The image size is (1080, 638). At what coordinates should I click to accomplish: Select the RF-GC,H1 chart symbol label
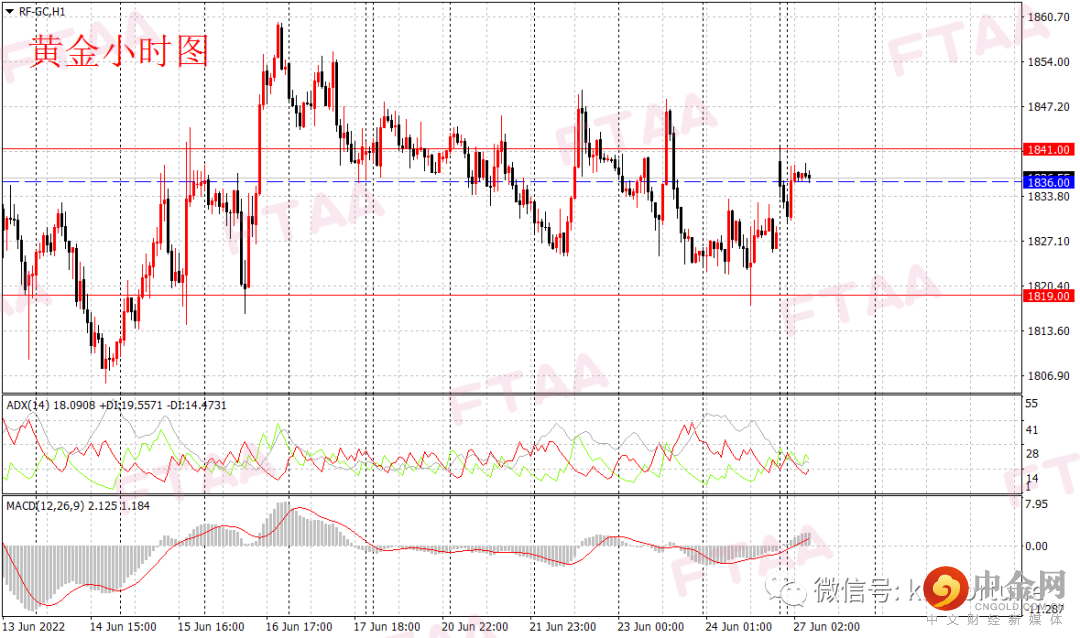(40, 11)
